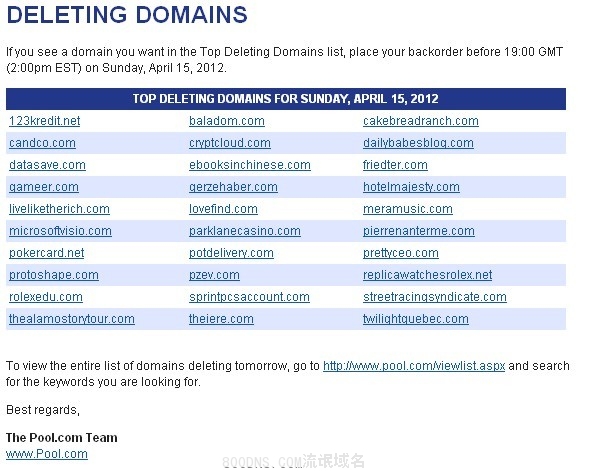Click the baladom.com link
This screenshot has width=590, height=471.
pyautogui.click(x=227, y=121)
